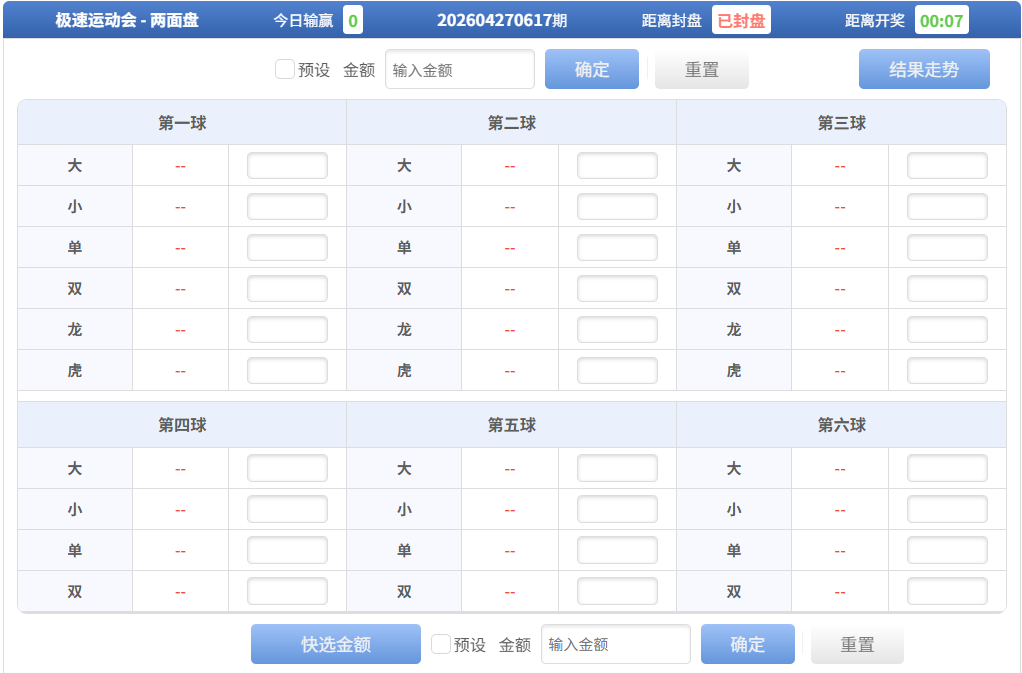Click 第四球 小 bet input box

pyautogui.click(x=287, y=510)
